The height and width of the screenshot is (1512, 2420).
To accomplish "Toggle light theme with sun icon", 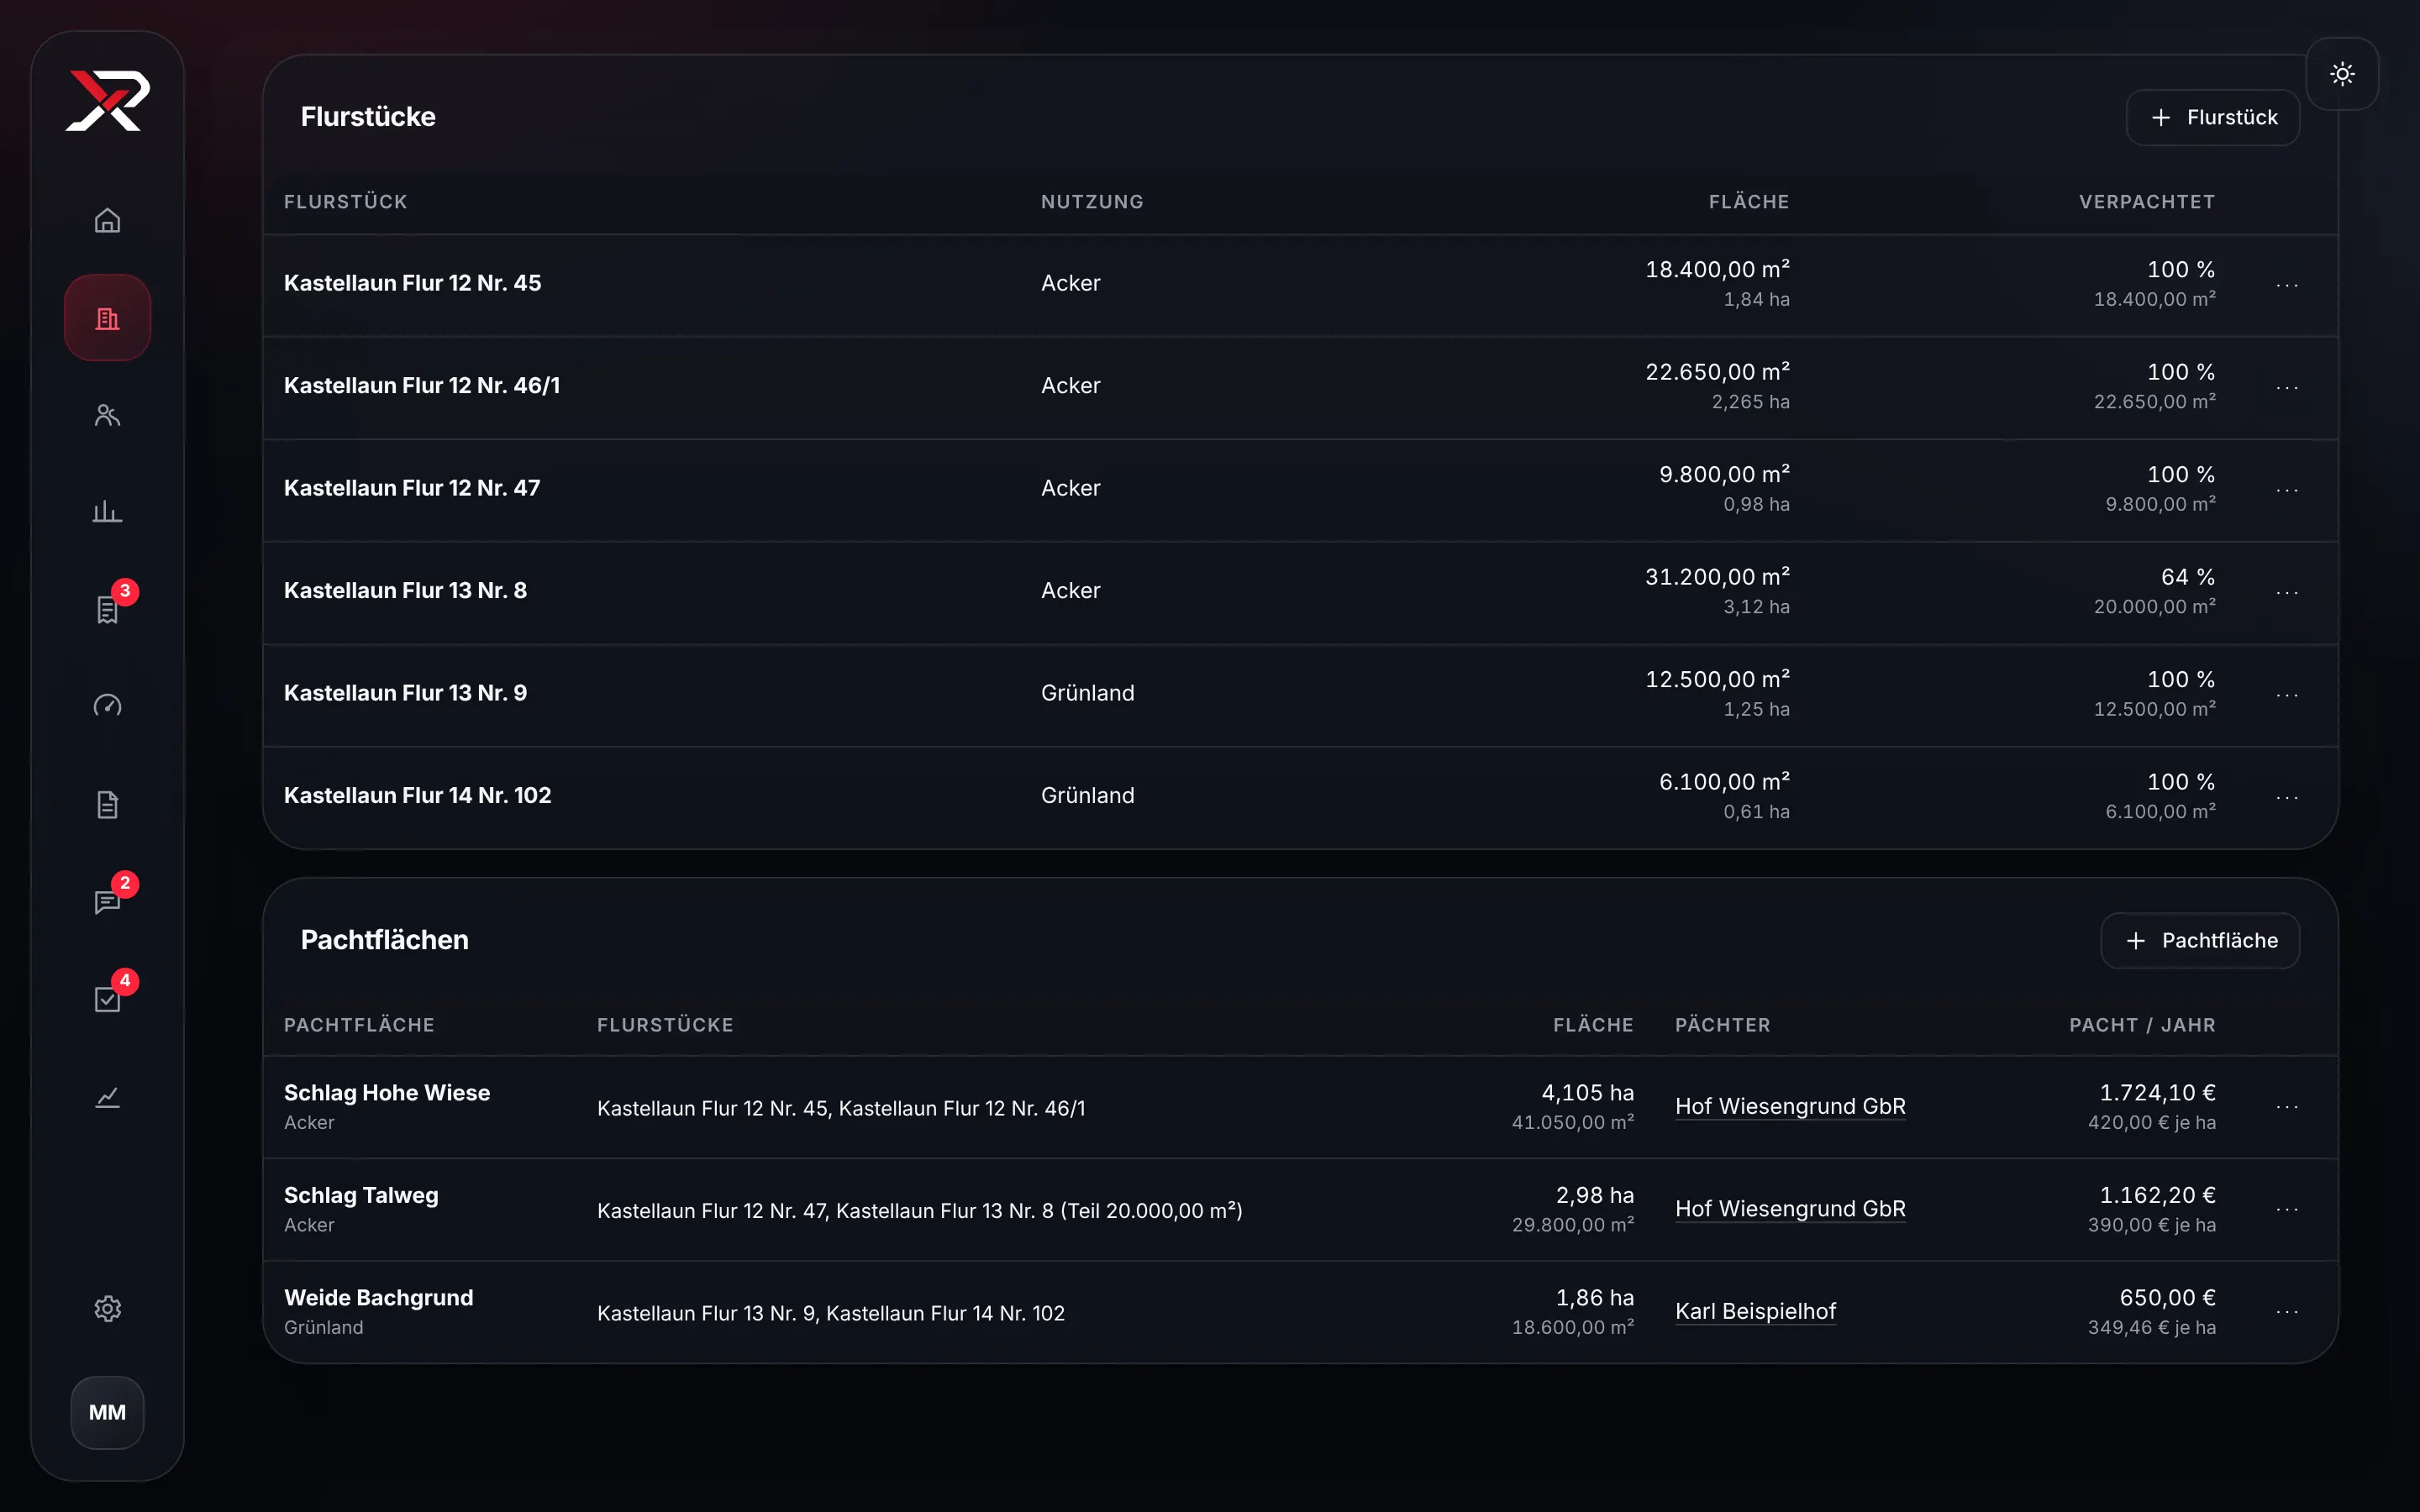I will pyautogui.click(x=2342, y=74).
